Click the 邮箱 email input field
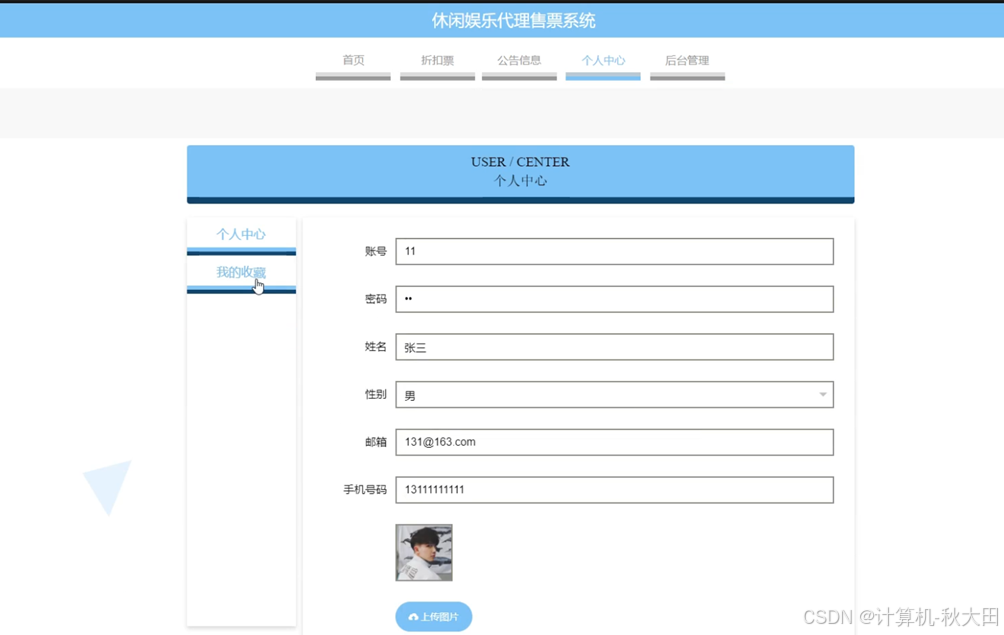The height and width of the screenshot is (635, 1004). [614, 442]
